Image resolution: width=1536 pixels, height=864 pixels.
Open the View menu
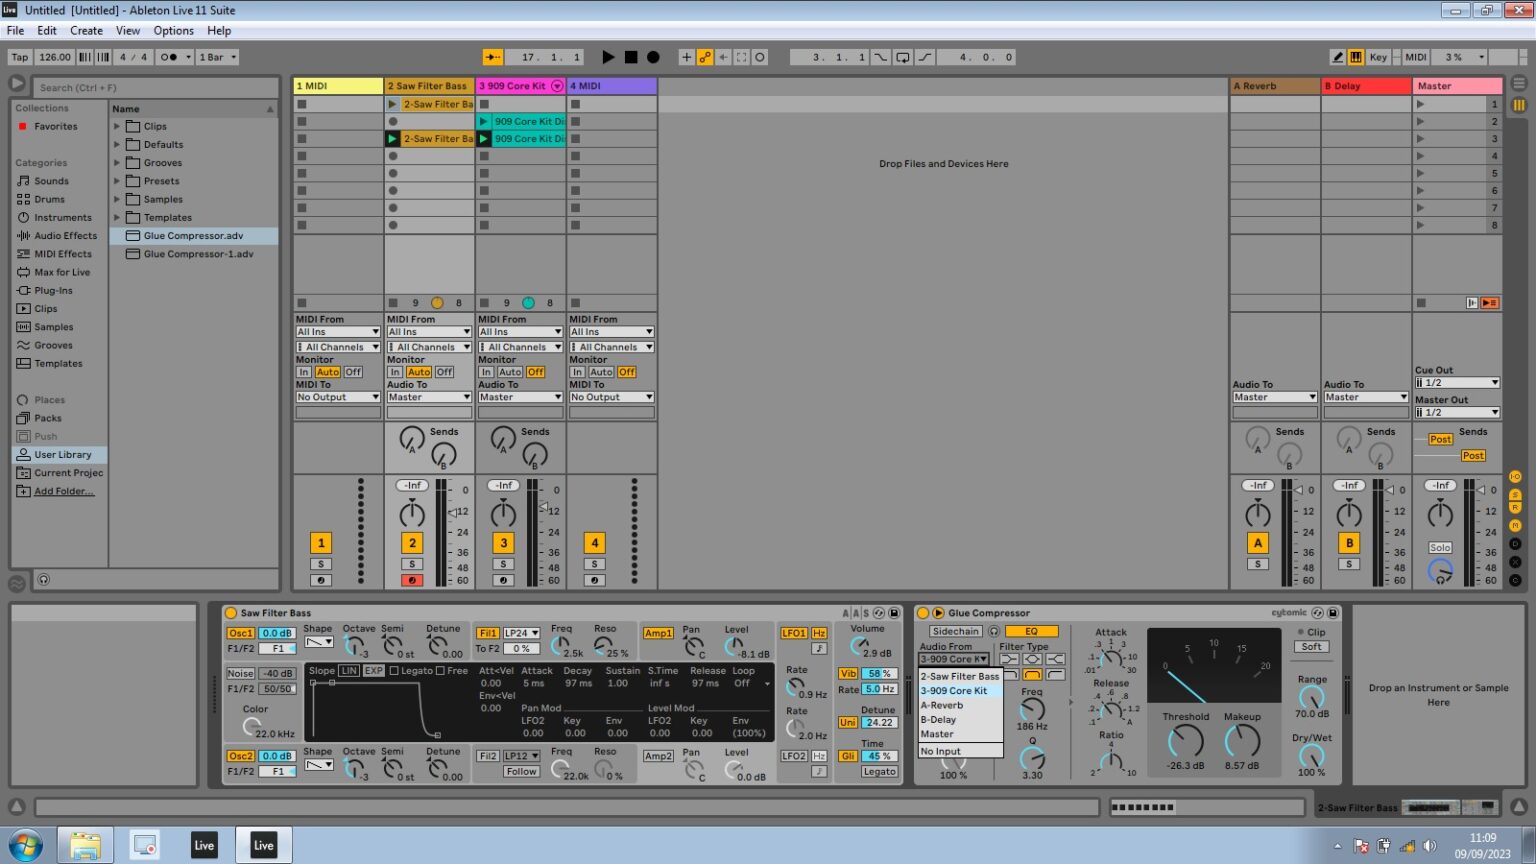(128, 31)
